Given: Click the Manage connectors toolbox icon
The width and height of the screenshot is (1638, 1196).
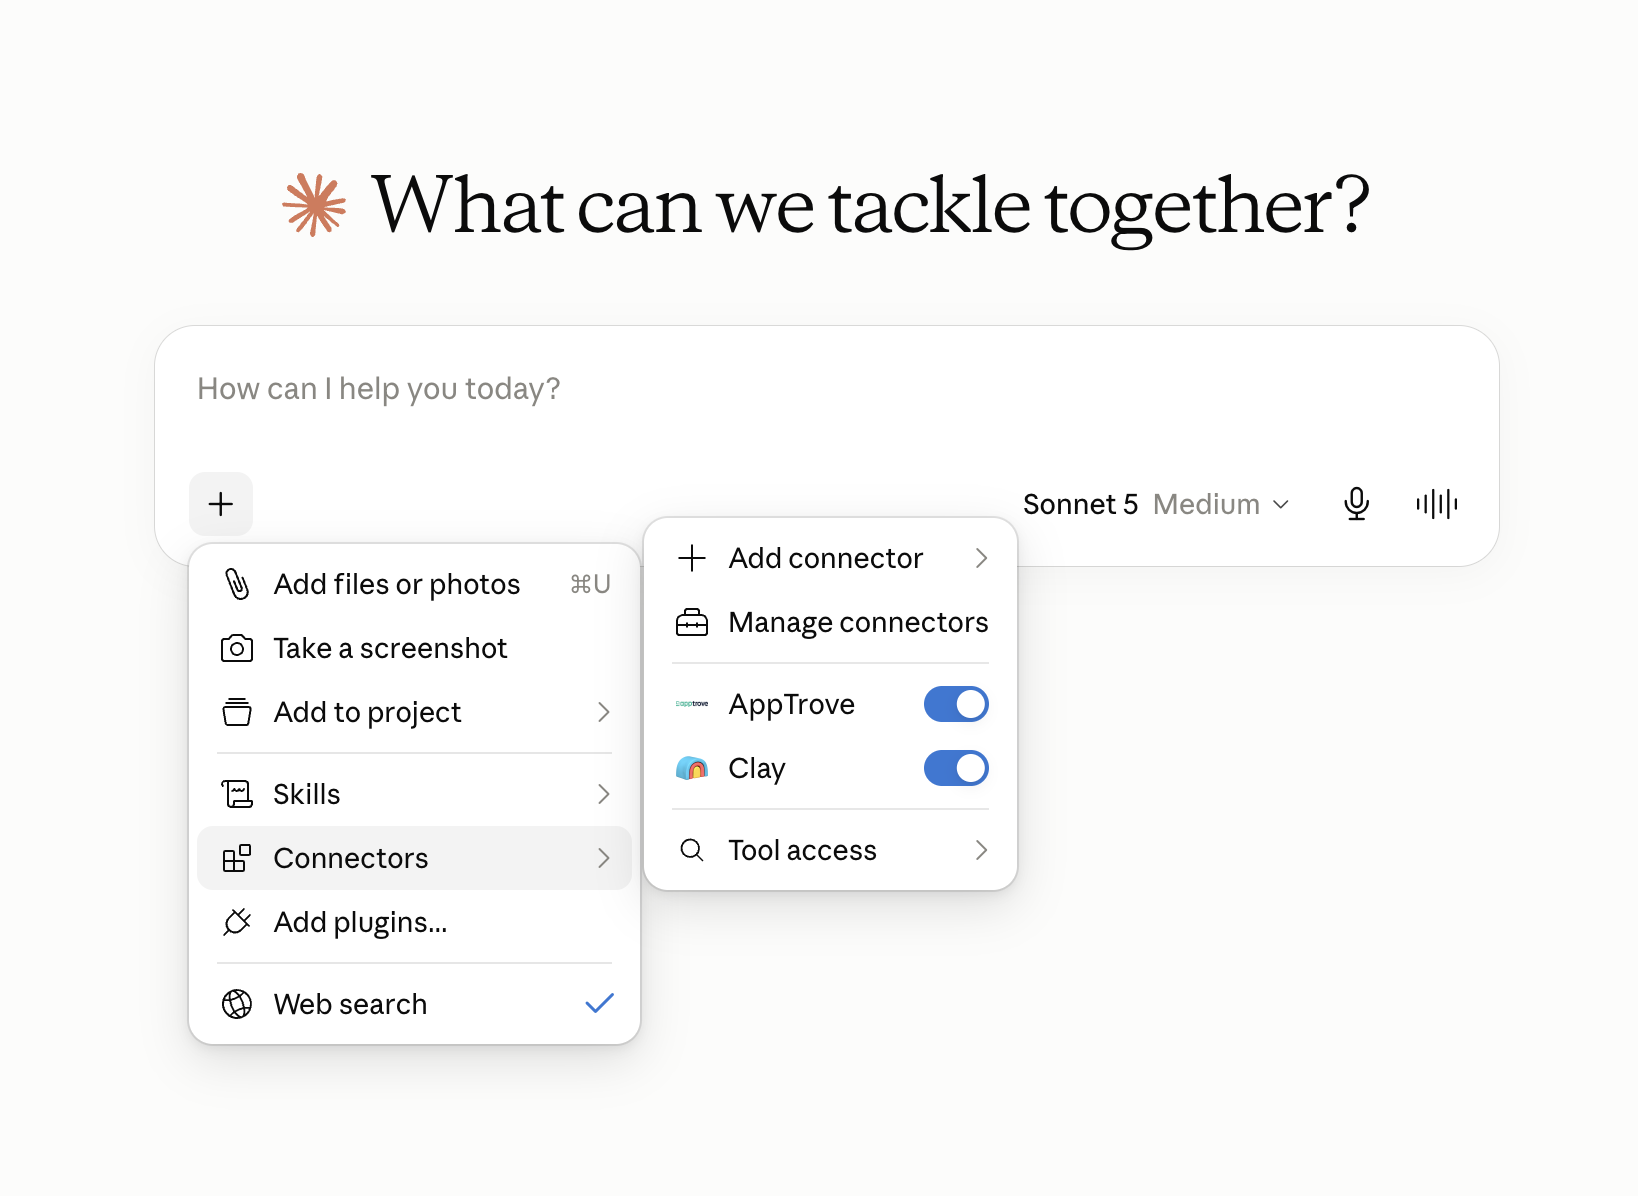Looking at the screenshot, I should tap(692, 622).
